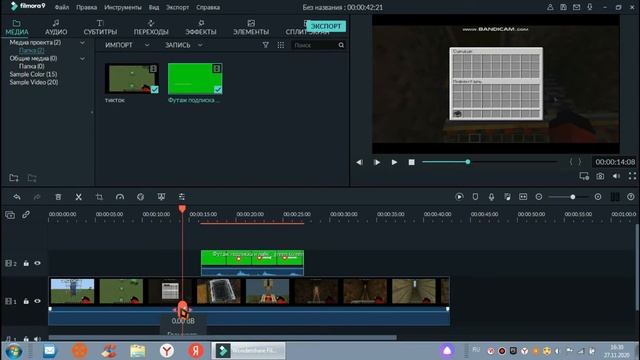Viewport: 640px width, 360px height.
Task: Open the green screen tool
Action: click(x=161, y=197)
